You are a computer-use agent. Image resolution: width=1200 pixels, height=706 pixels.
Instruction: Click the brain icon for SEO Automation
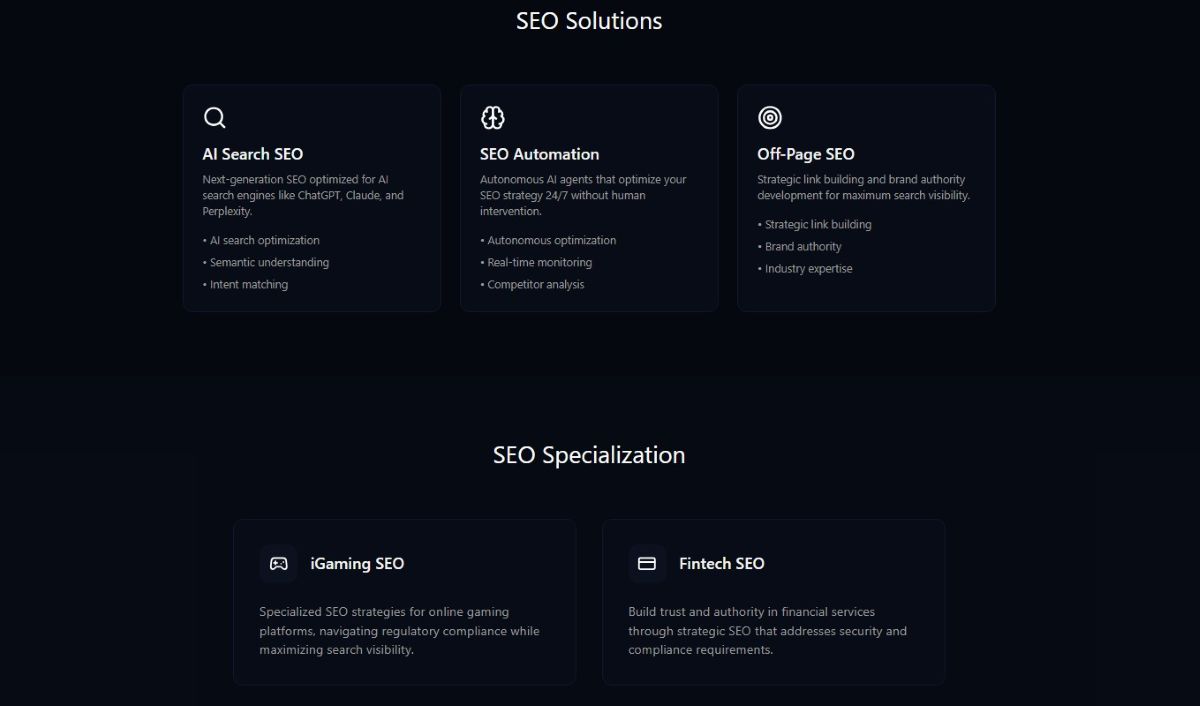click(492, 118)
